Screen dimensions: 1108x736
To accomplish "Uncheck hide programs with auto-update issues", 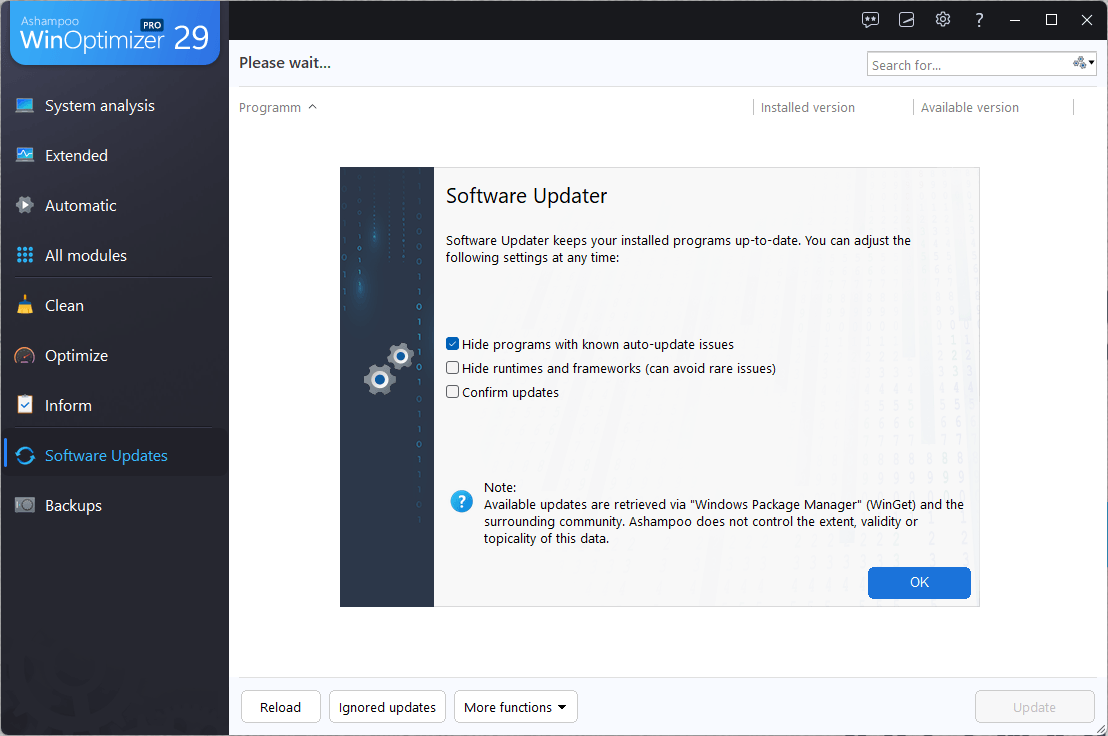I will coord(452,343).
